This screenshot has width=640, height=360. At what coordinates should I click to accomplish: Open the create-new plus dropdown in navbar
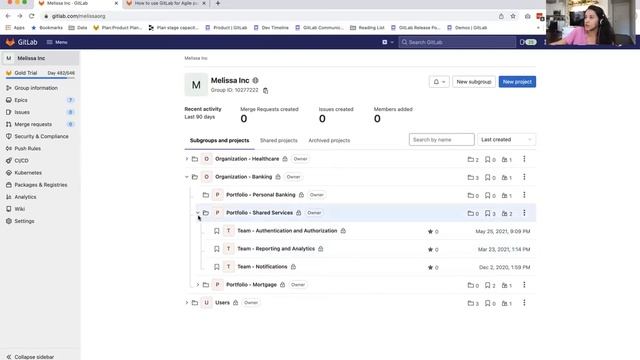(x=387, y=42)
